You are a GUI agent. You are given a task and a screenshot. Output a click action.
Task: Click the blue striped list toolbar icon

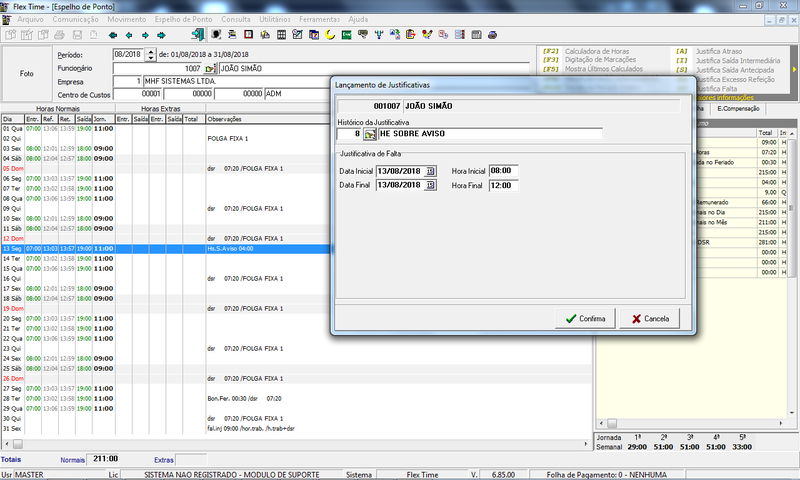[x=460, y=35]
